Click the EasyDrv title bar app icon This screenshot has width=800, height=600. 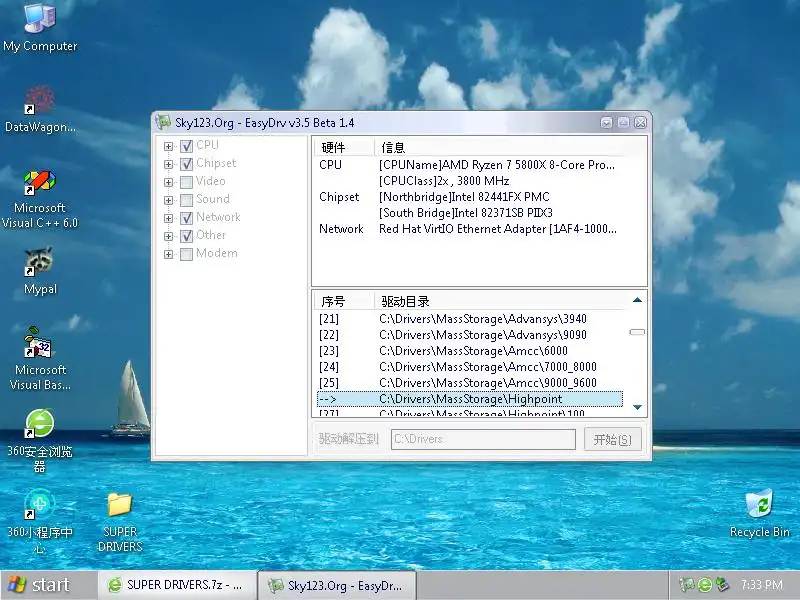pos(163,122)
